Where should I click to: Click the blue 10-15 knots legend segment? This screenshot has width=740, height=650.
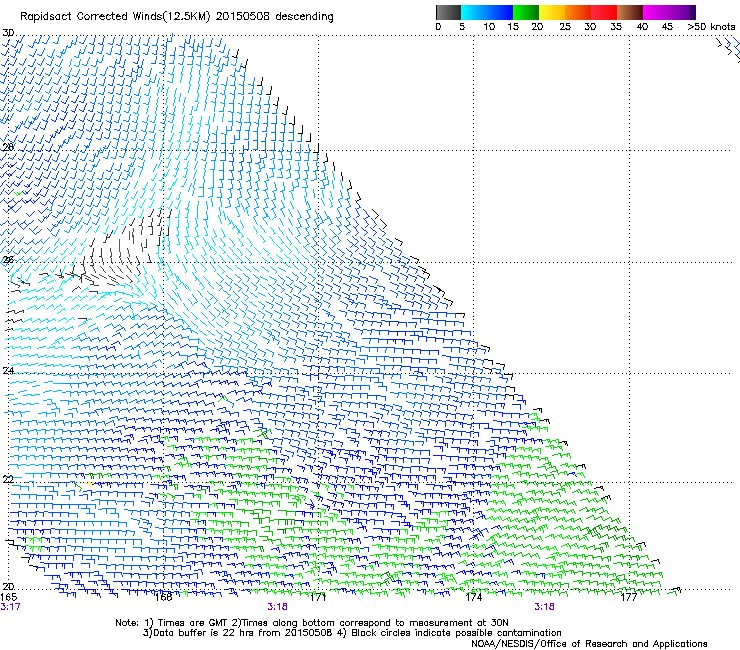500,12
